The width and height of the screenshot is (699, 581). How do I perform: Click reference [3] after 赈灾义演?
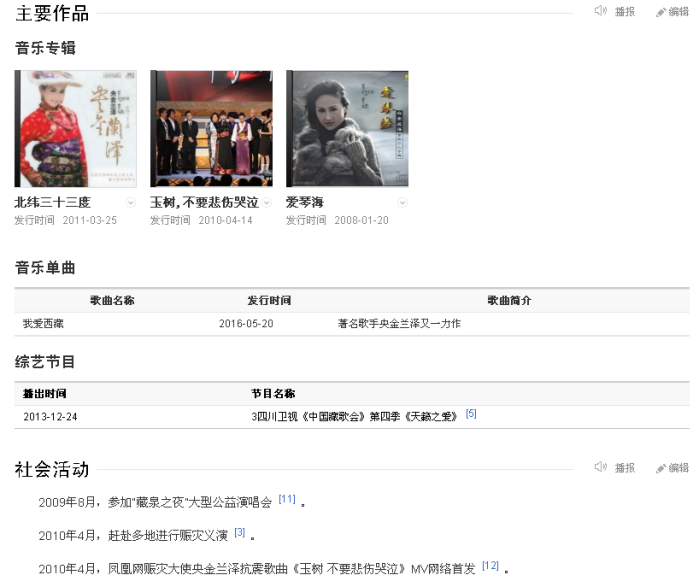click(x=240, y=532)
